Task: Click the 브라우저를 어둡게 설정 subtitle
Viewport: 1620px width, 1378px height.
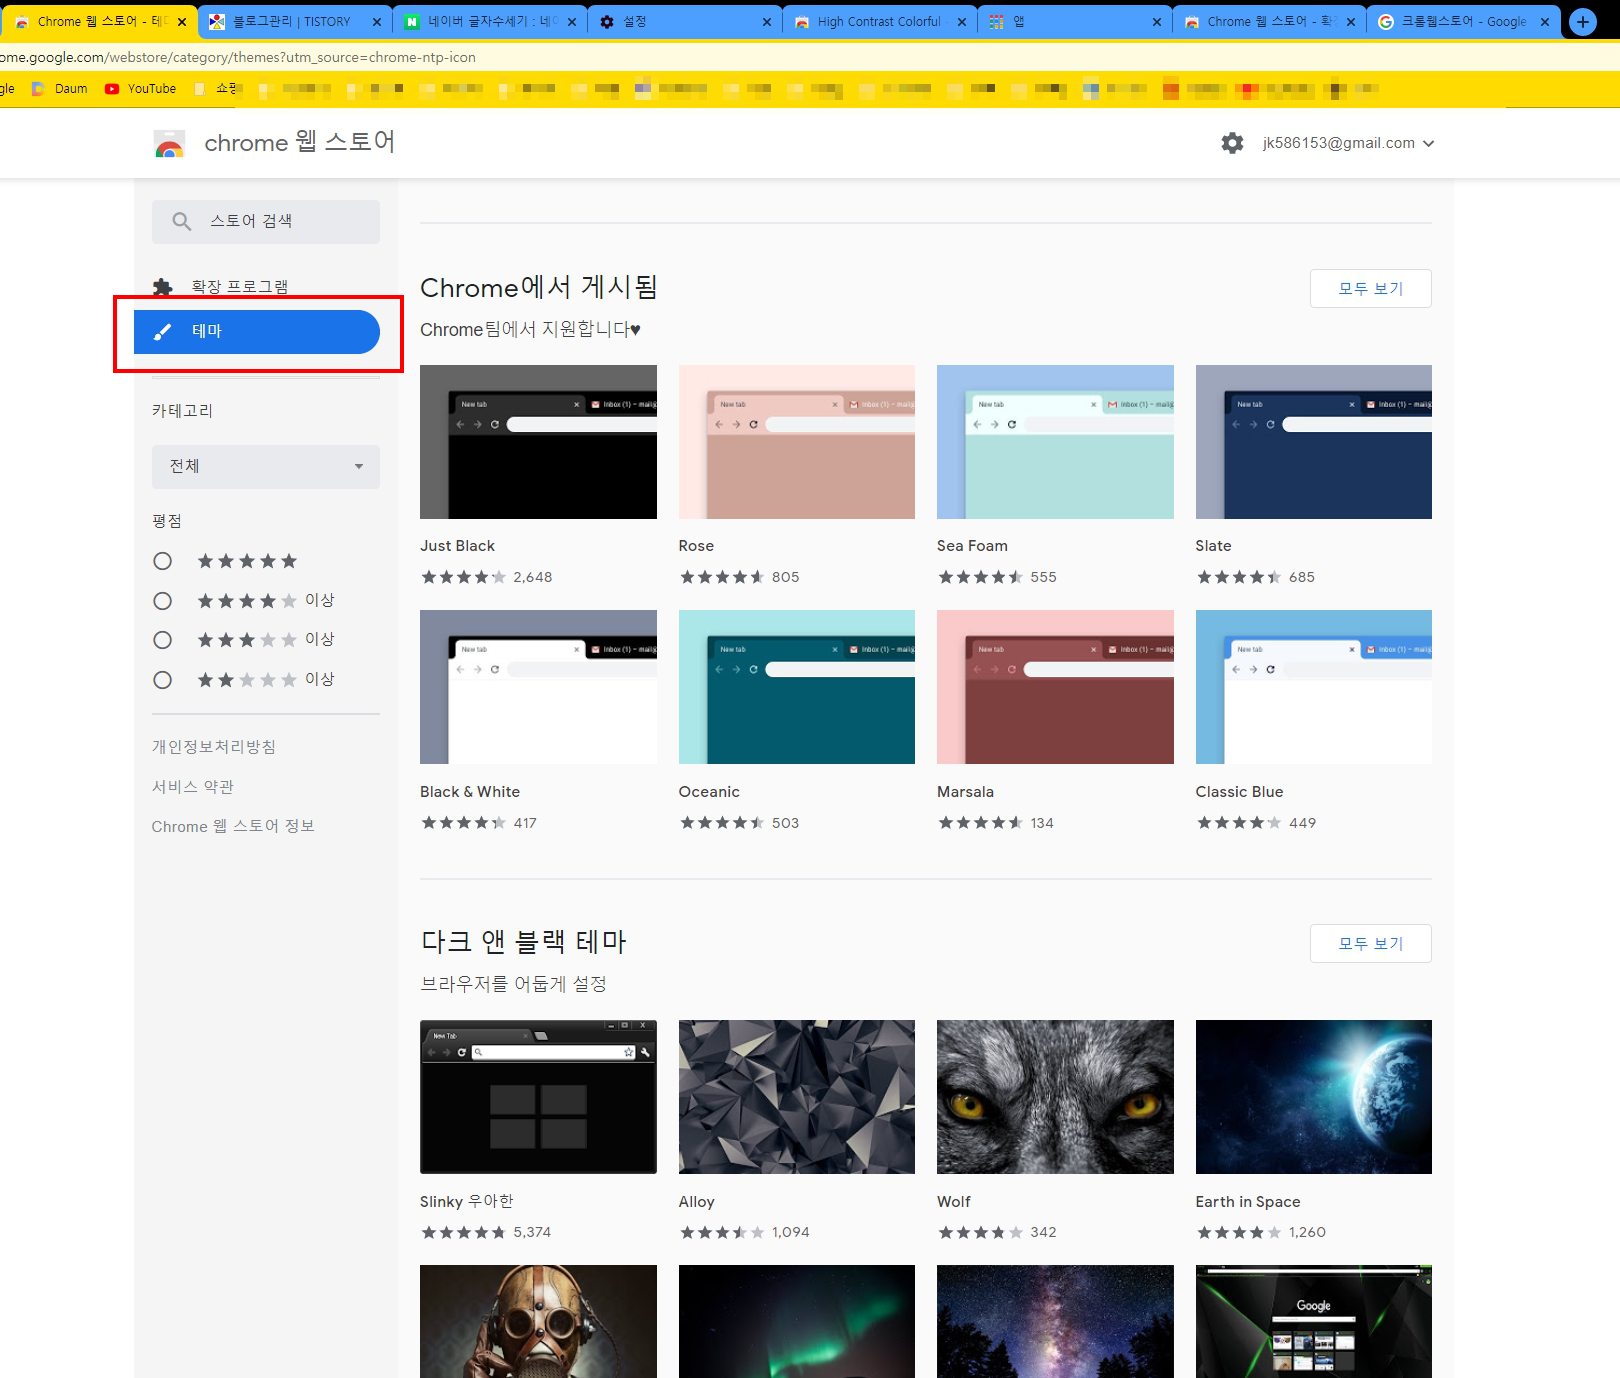Action: point(514,984)
